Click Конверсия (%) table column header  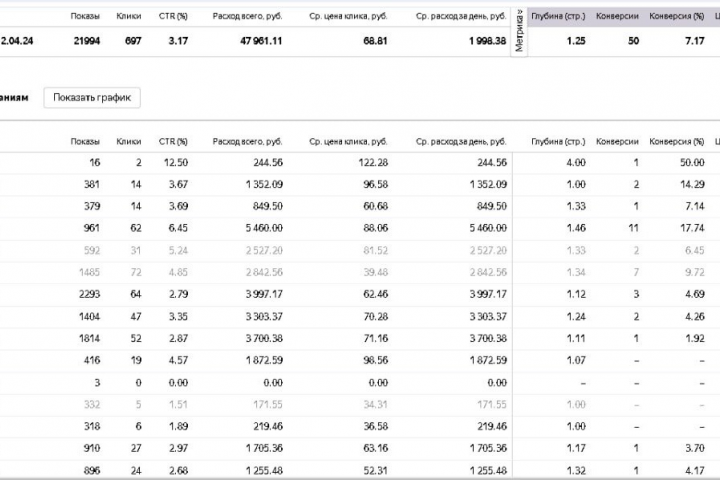(x=676, y=141)
